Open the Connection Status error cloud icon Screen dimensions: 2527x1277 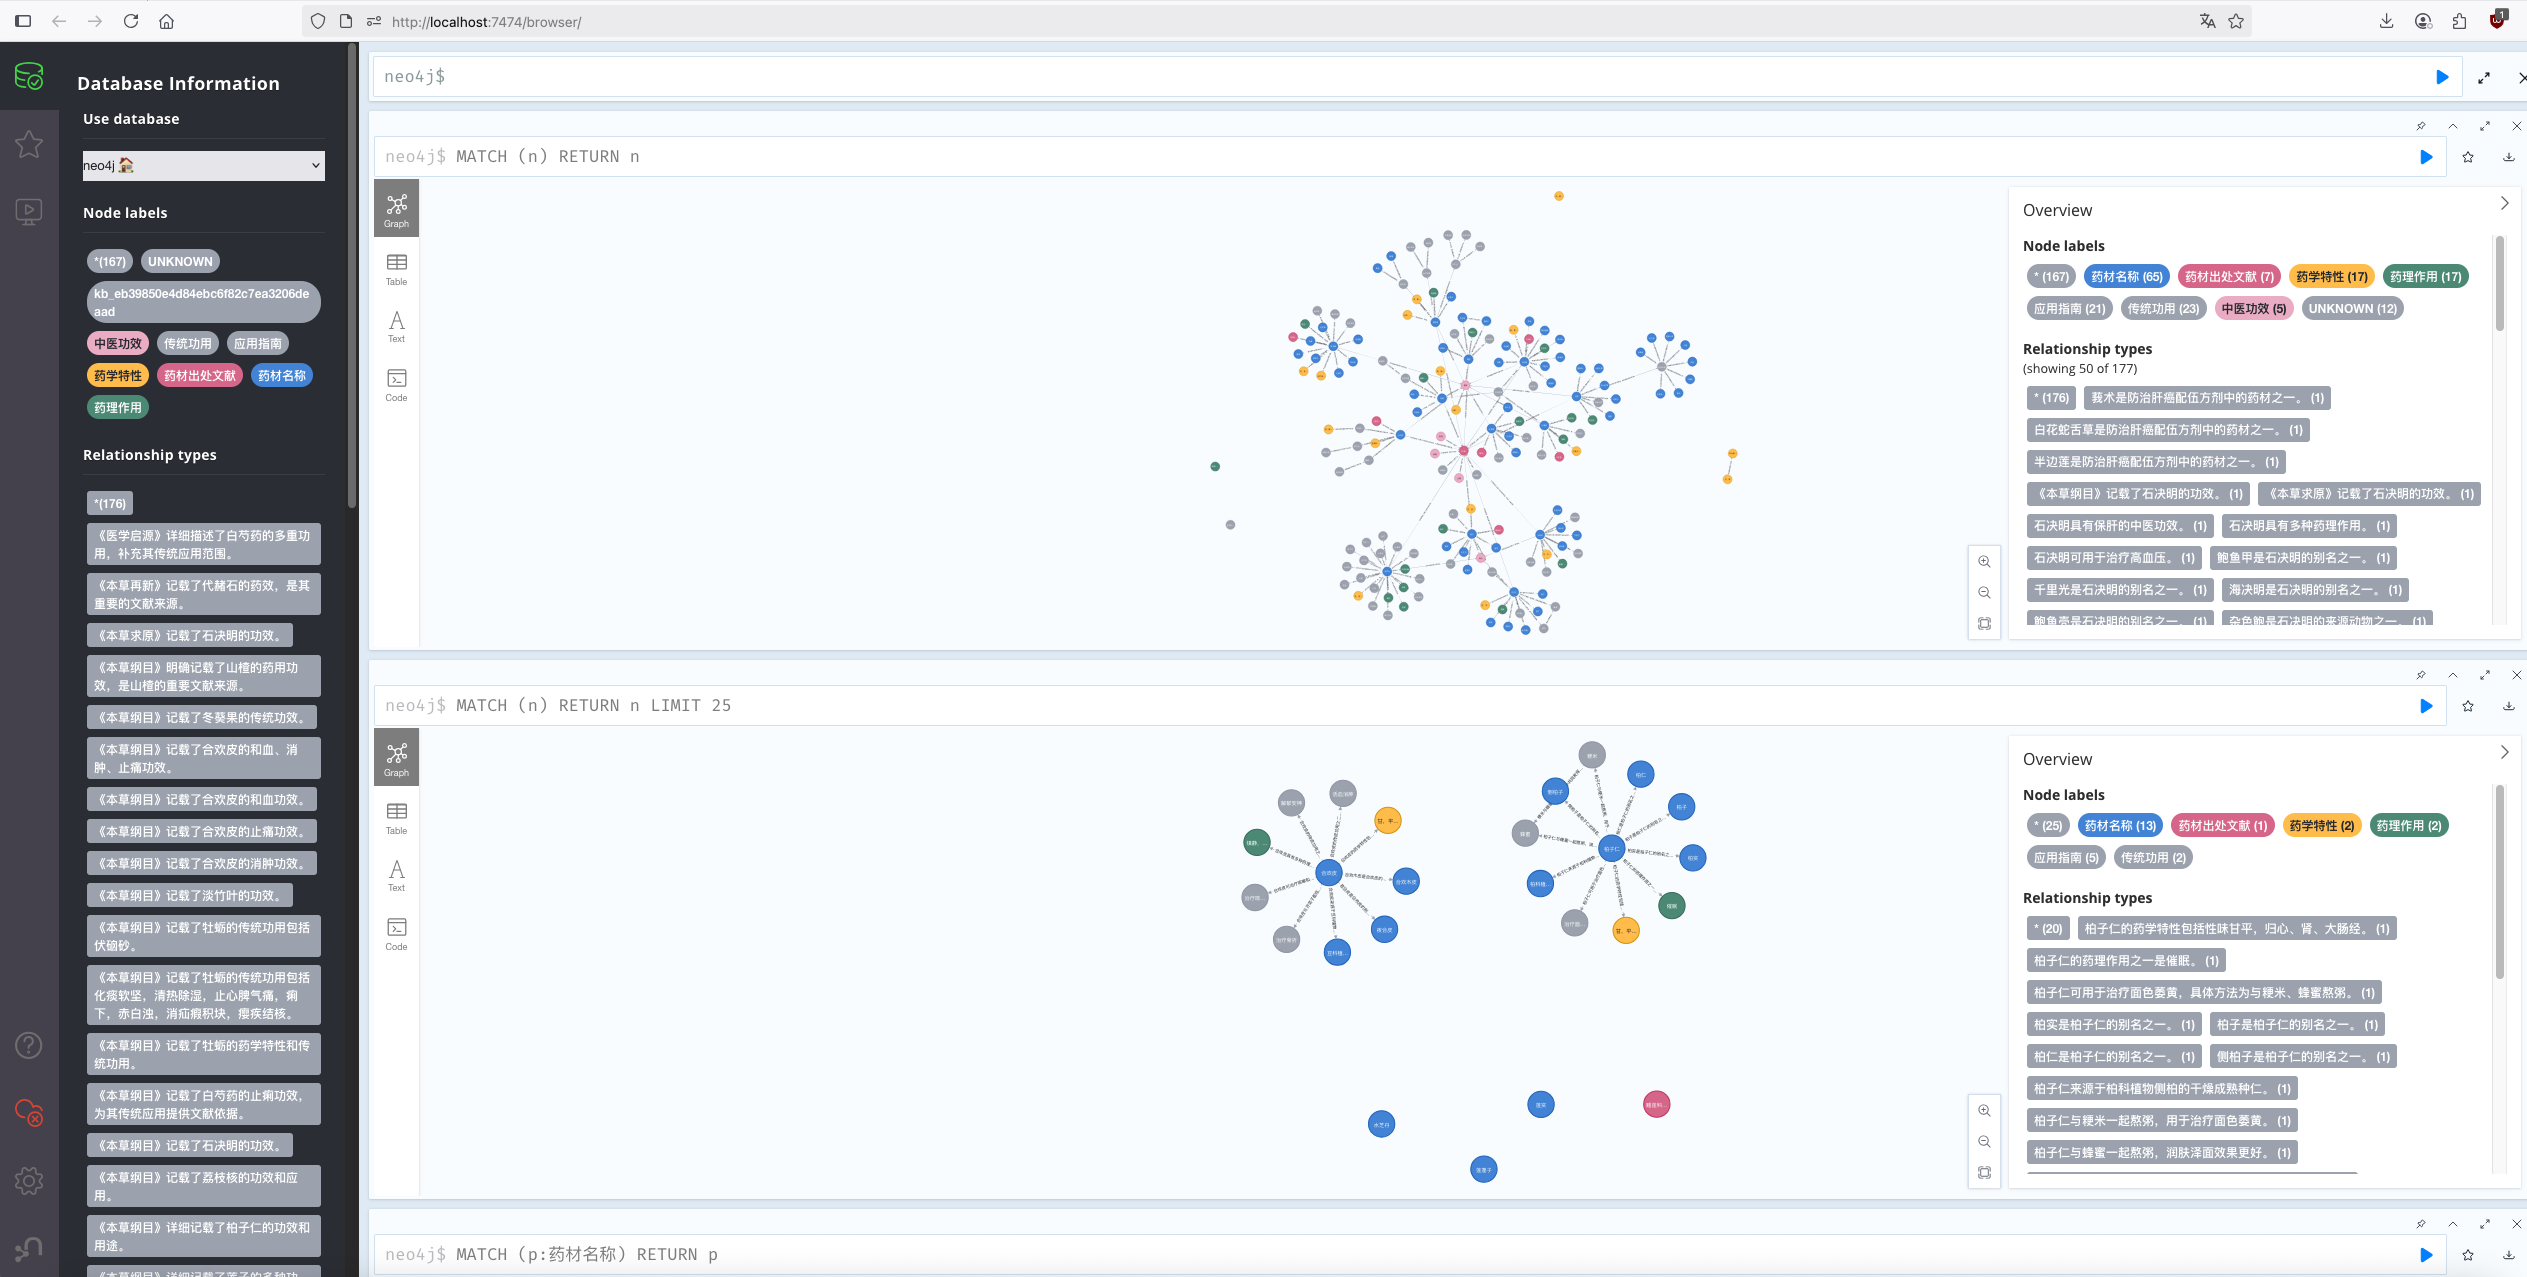(x=29, y=1112)
